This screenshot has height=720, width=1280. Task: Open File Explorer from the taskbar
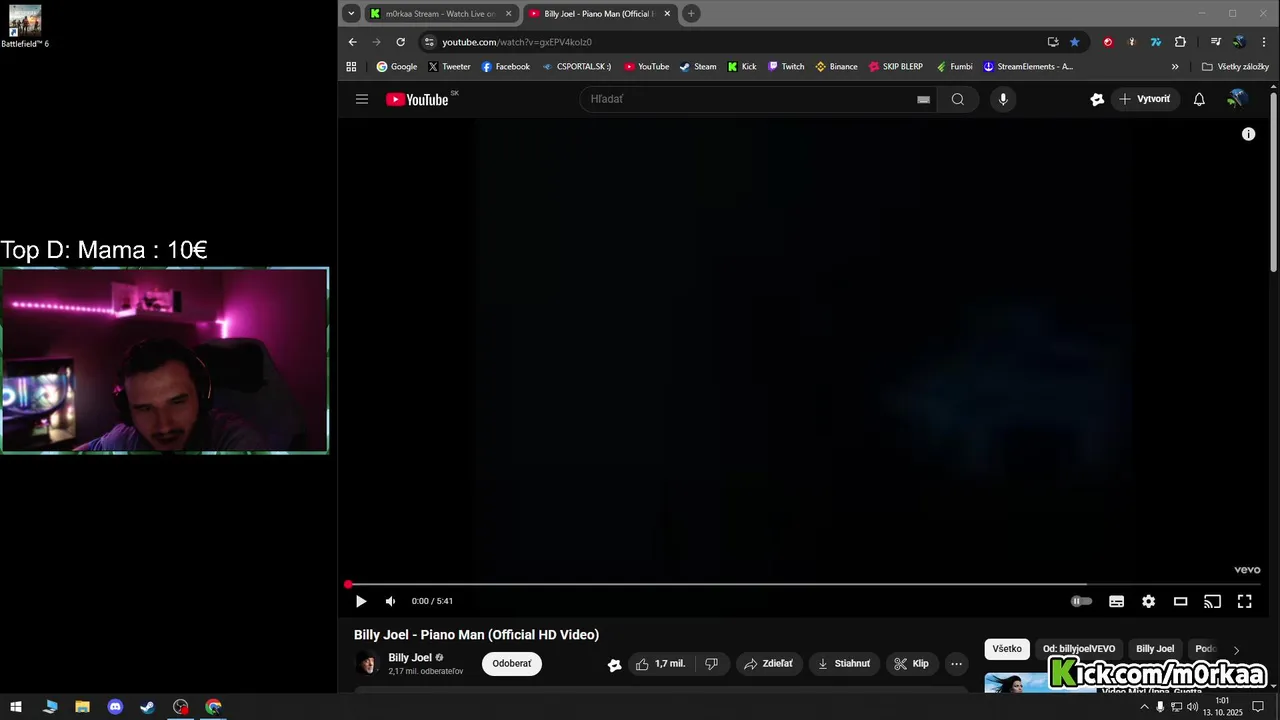82,707
